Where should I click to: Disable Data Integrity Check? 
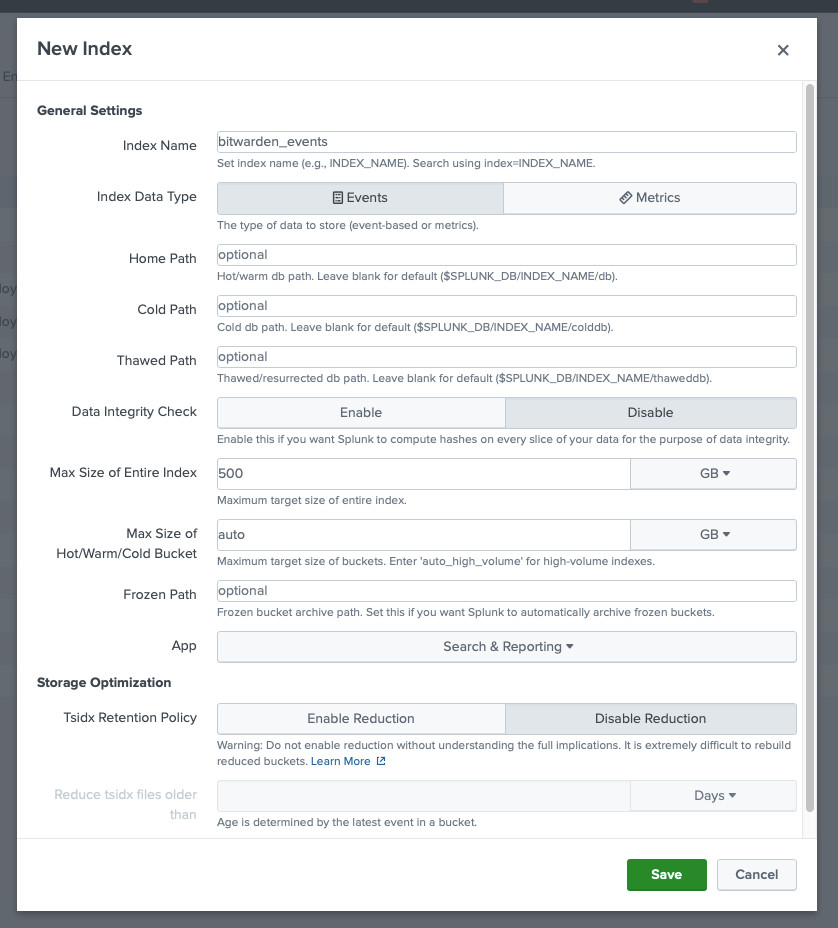coord(650,413)
